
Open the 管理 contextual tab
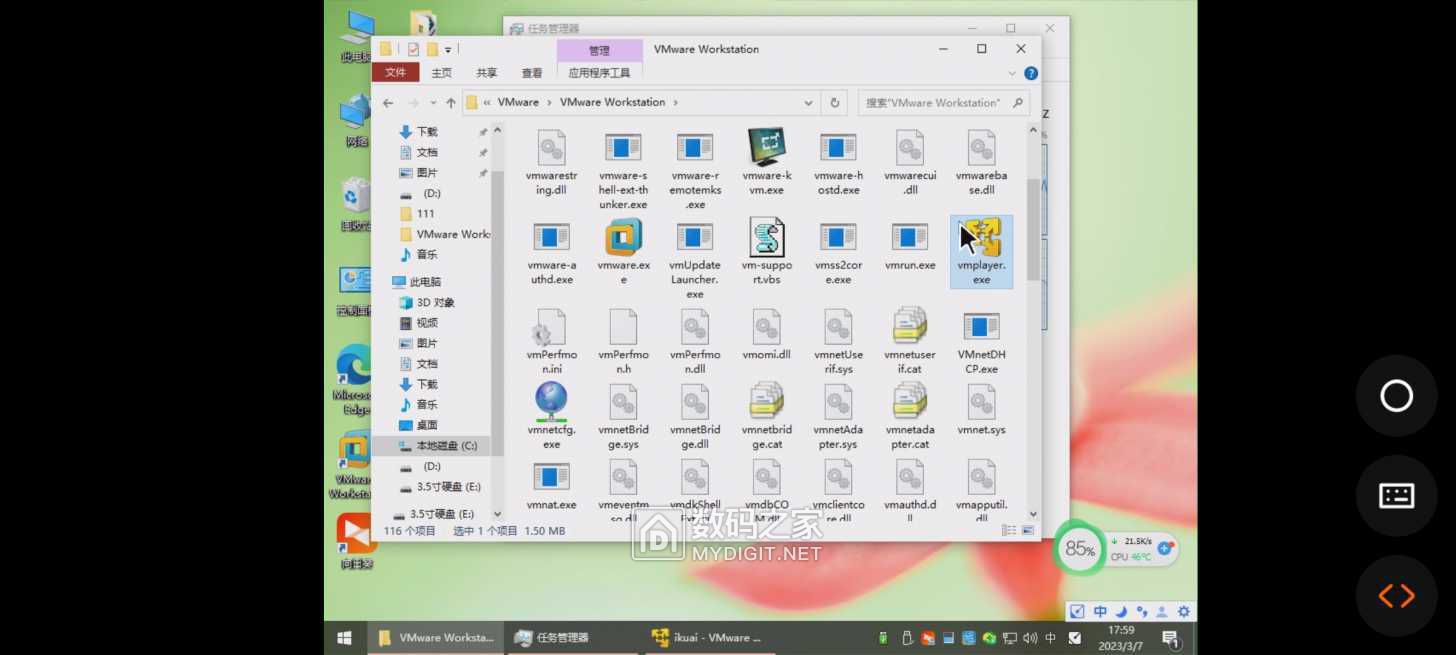coord(599,50)
